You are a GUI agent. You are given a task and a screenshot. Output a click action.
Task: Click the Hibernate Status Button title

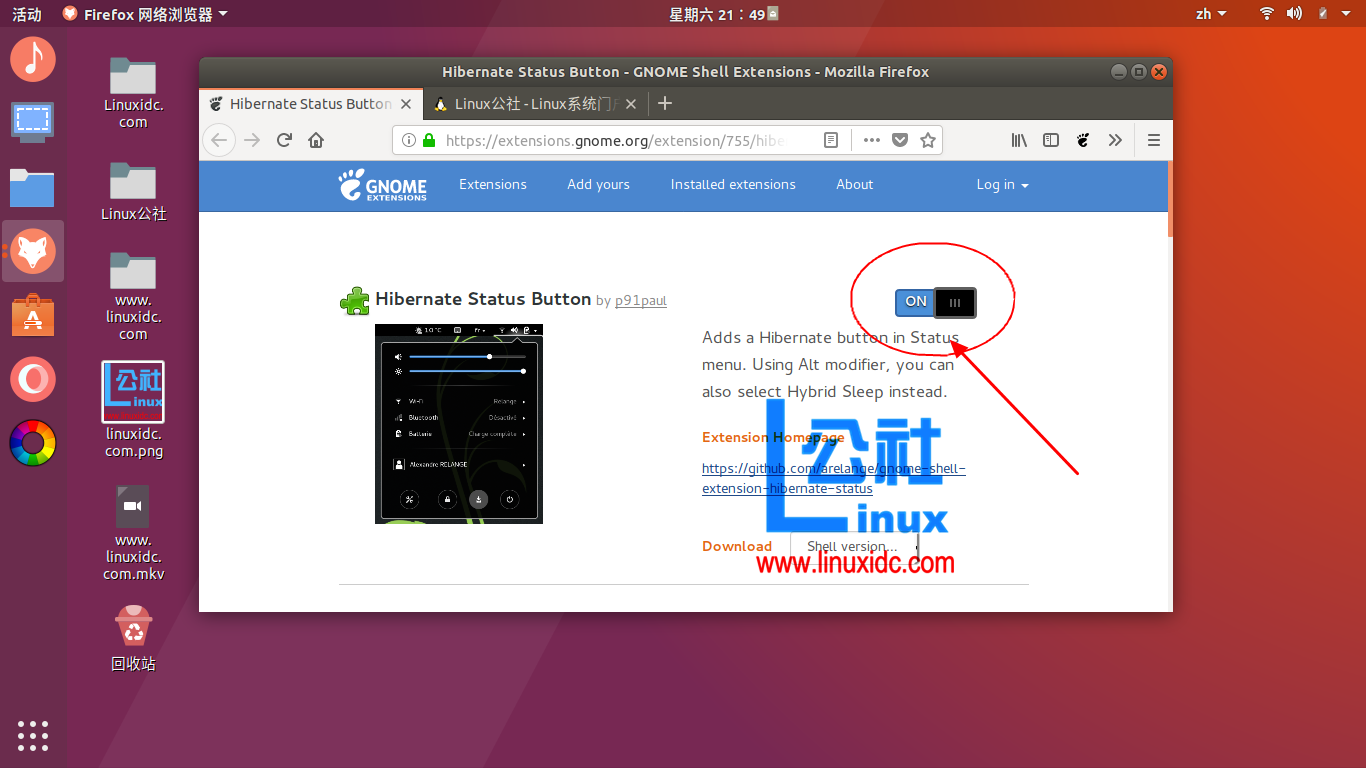[483, 299]
